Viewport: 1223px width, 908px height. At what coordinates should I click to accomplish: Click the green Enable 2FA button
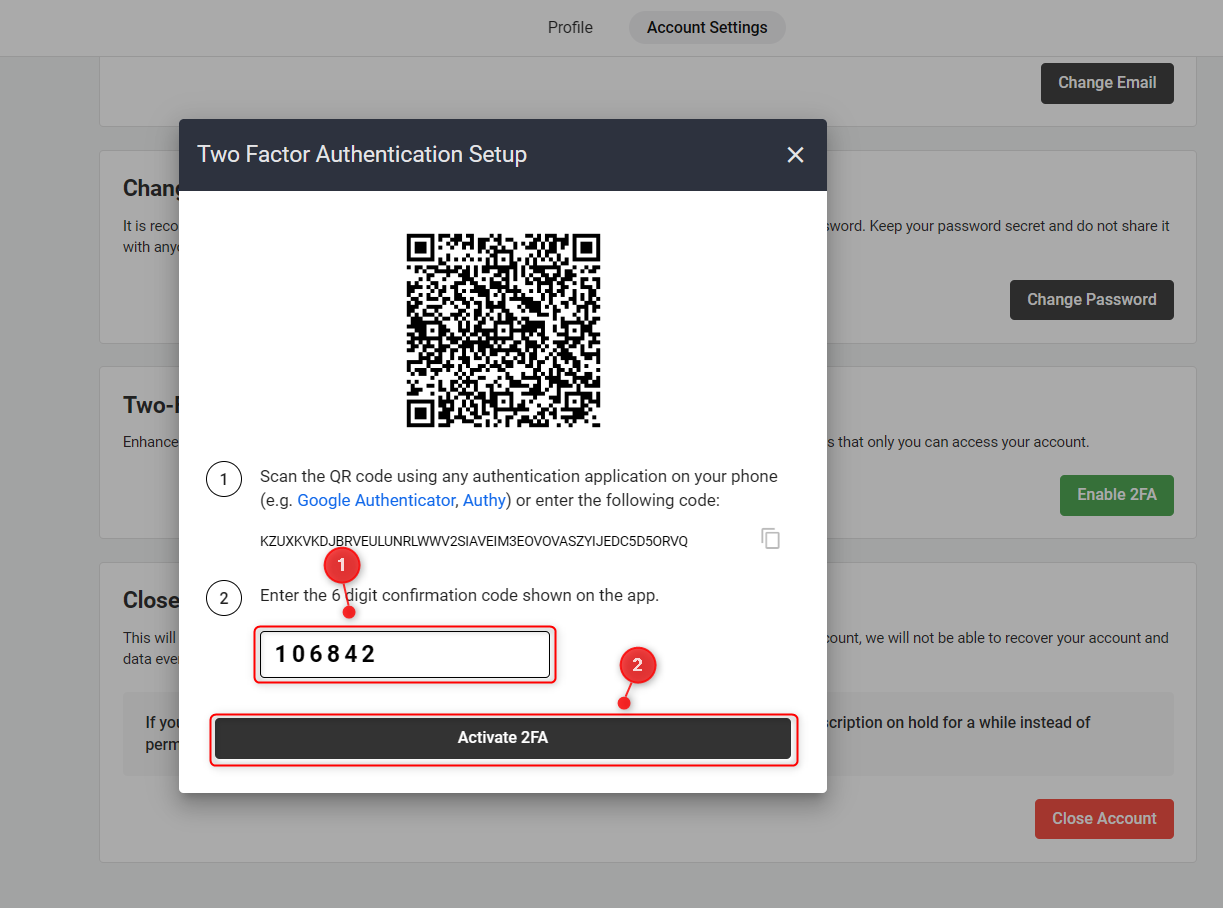[1117, 495]
